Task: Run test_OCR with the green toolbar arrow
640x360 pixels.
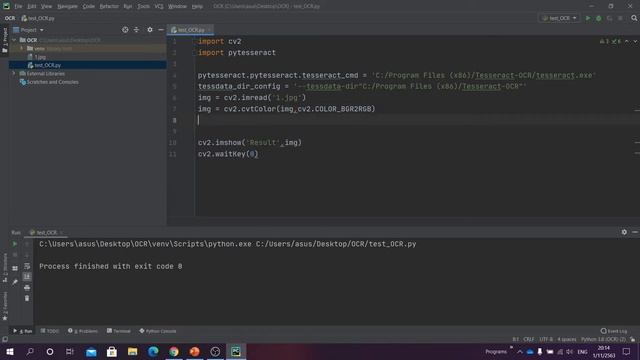Action: coord(588,18)
